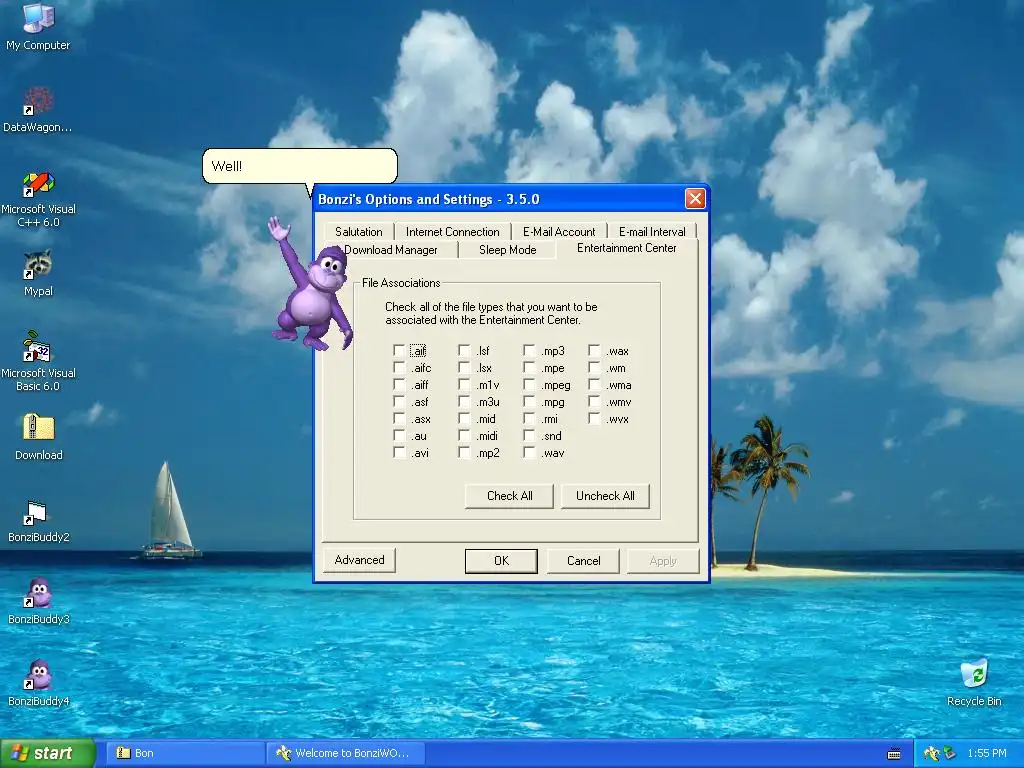Viewport: 1024px width, 768px height.
Task: Click the Check All button
Action: tap(509, 496)
